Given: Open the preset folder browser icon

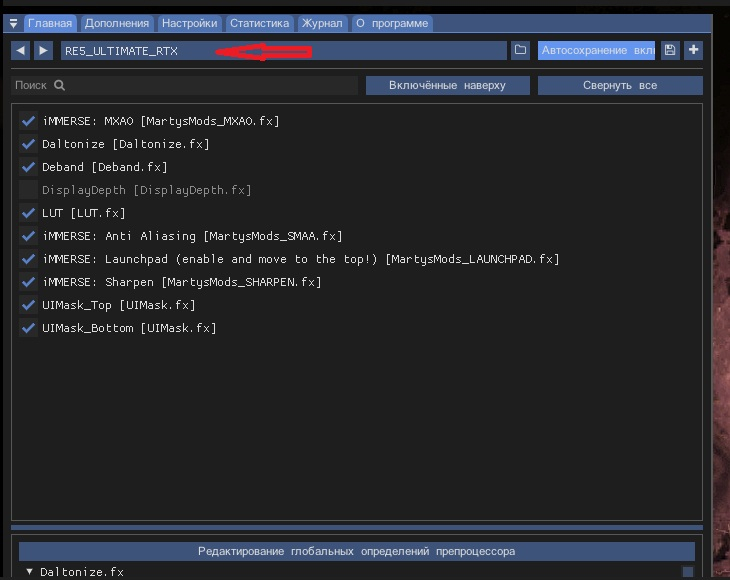Looking at the screenshot, I should click(x=520, y=50).
